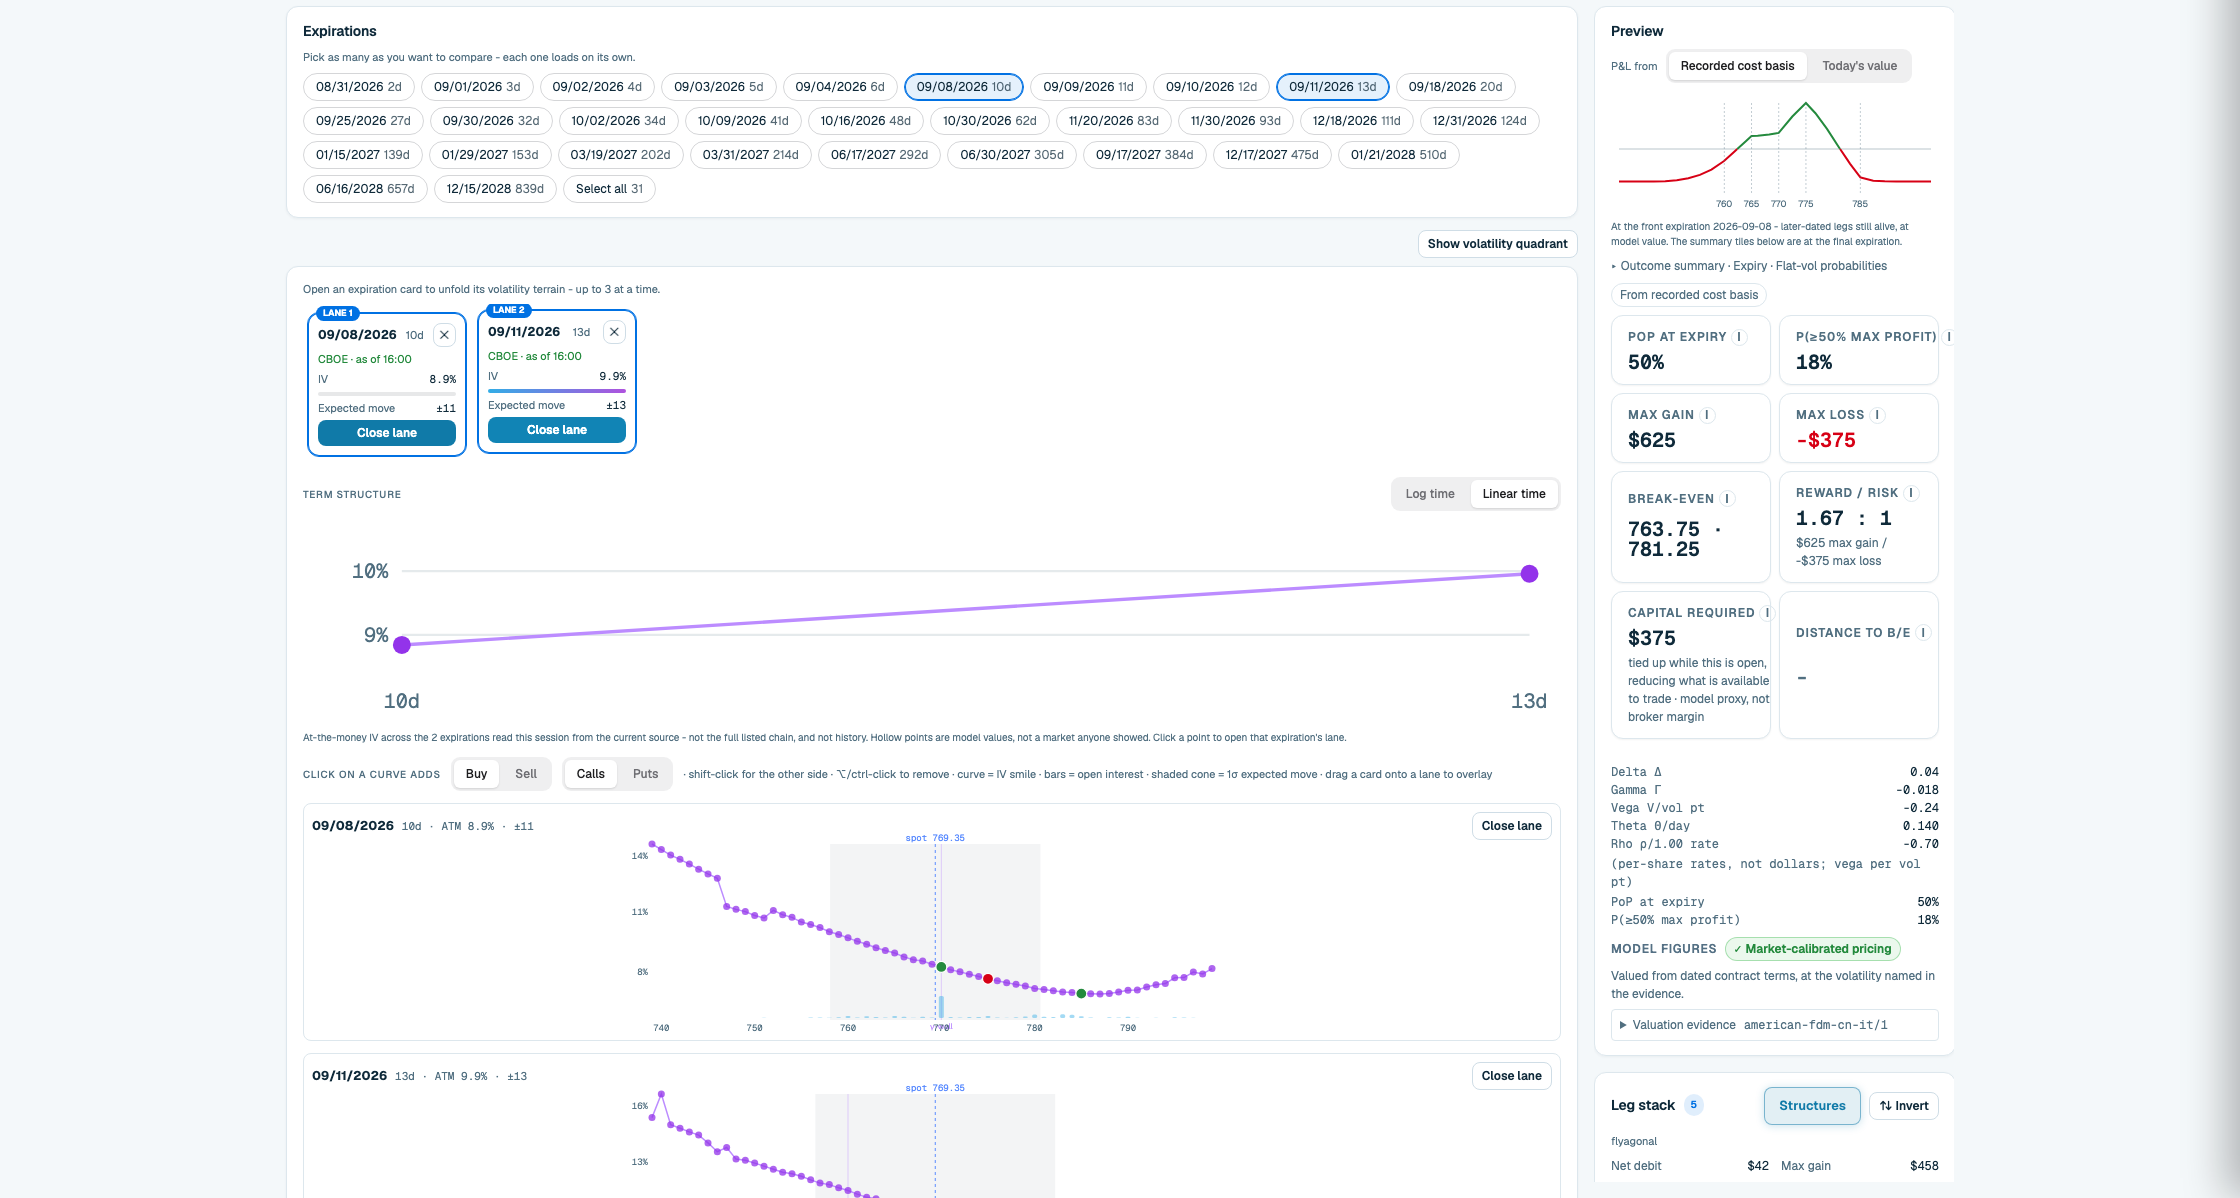Screen dimensions: 2240x1198
Task: Click Close lane in the Lane 2 card
Action: point(557,430)
